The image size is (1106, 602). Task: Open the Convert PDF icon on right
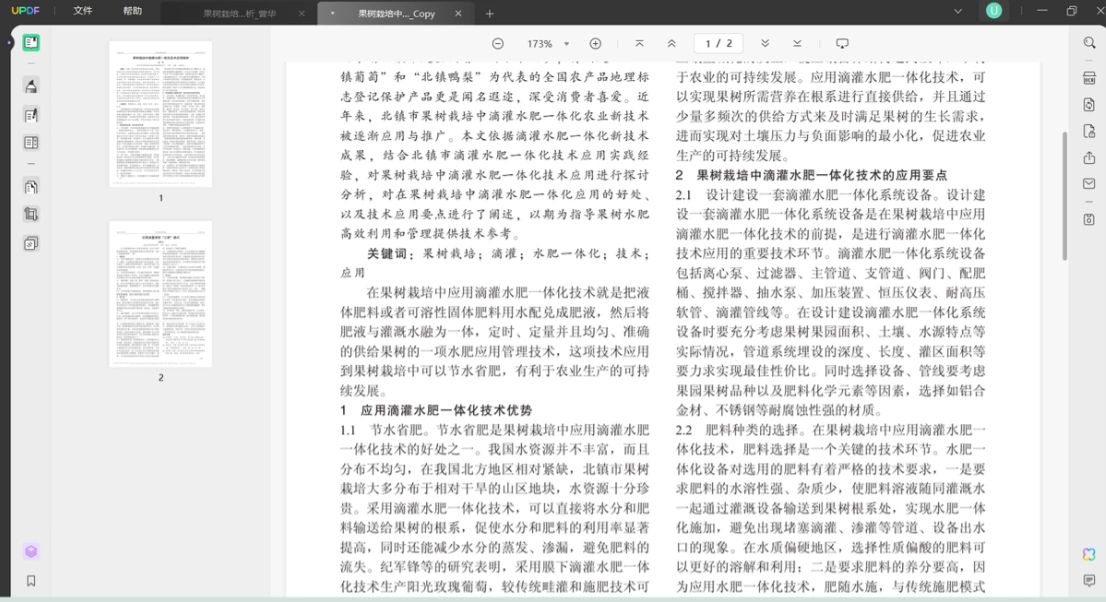(1089, 104)
